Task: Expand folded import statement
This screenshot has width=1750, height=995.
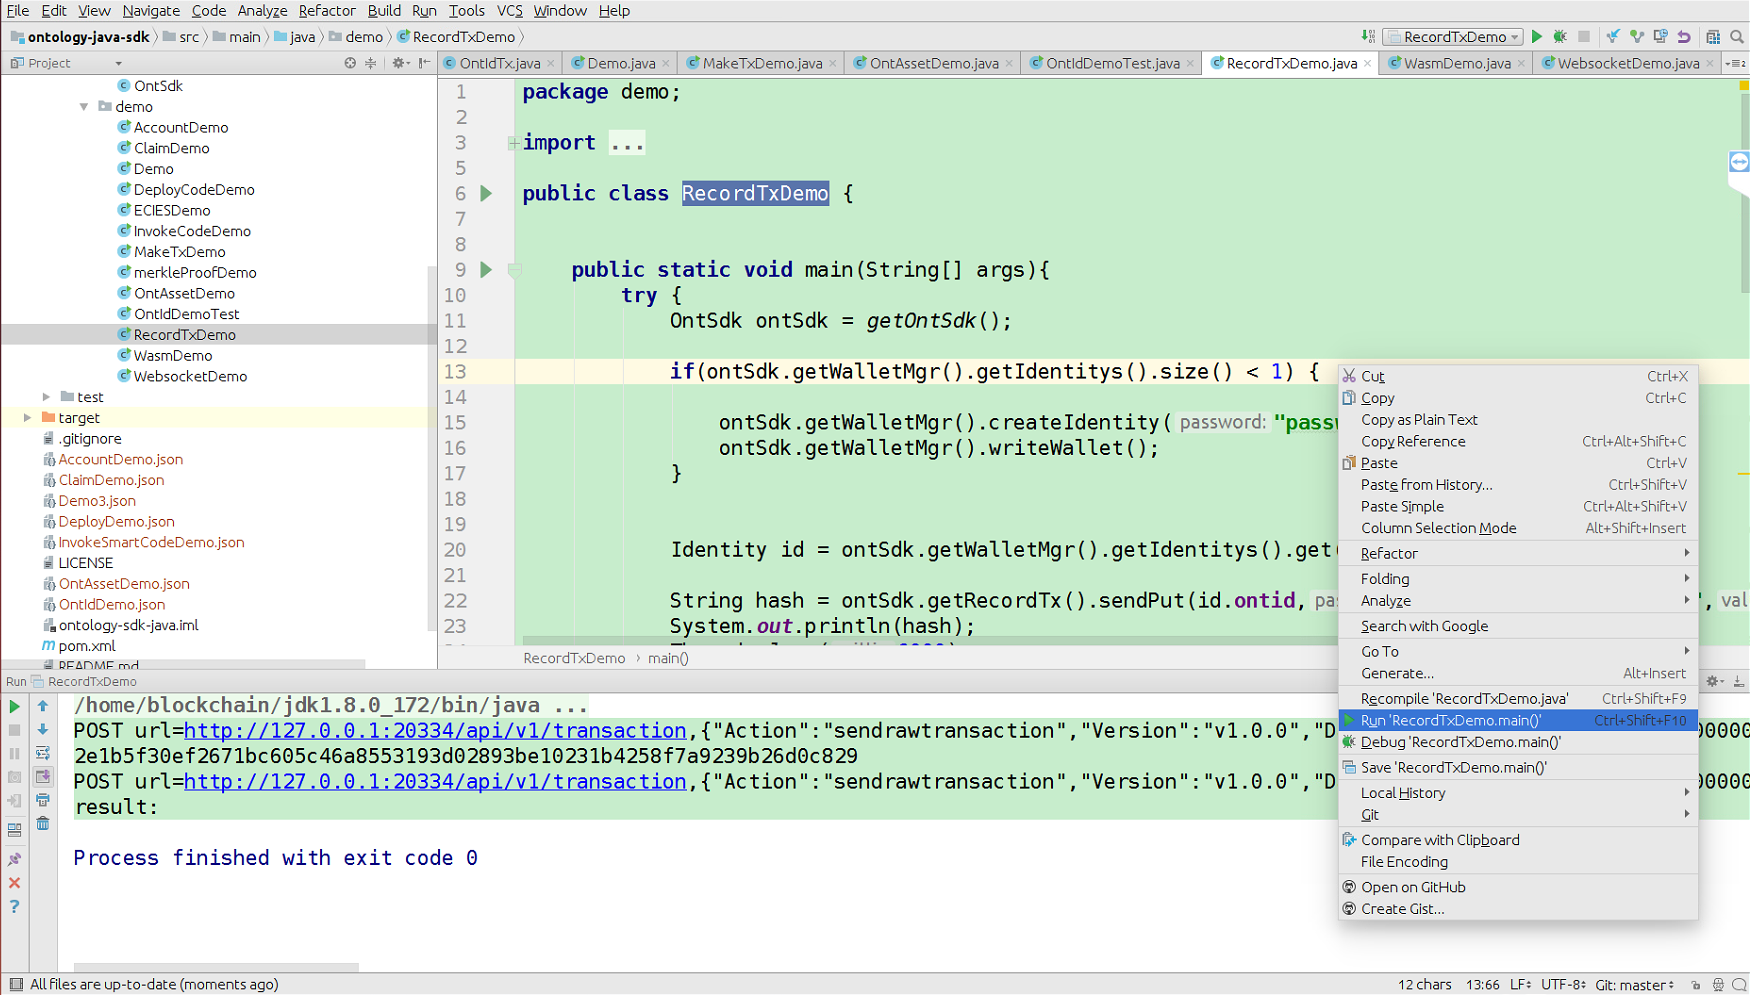Action: coord(513,143)
